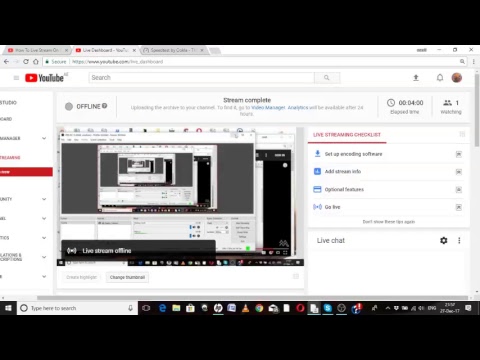Collapse the Live Streaming Checklist panel
This screenshot has width=480, height=360.
coord(462,134)
